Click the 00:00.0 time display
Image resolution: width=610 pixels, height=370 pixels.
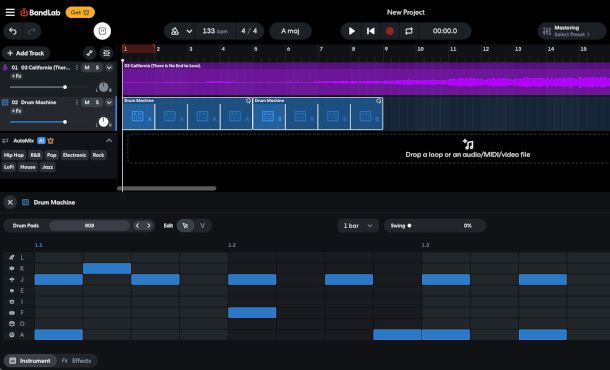445,31
